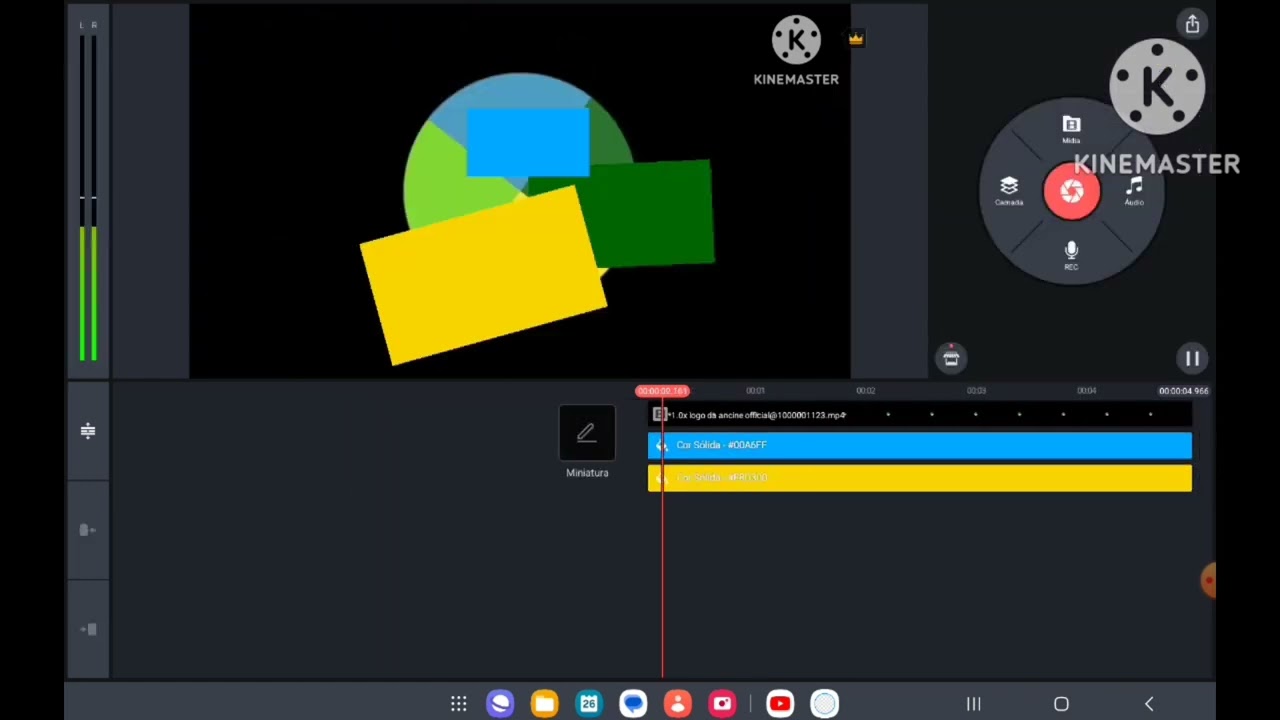Tap the red camera shutter button

tap(1071, 190)
